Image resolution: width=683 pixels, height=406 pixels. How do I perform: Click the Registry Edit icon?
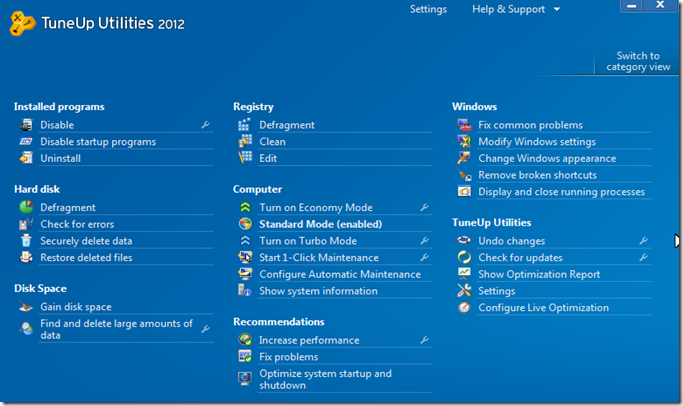[245, 157]
